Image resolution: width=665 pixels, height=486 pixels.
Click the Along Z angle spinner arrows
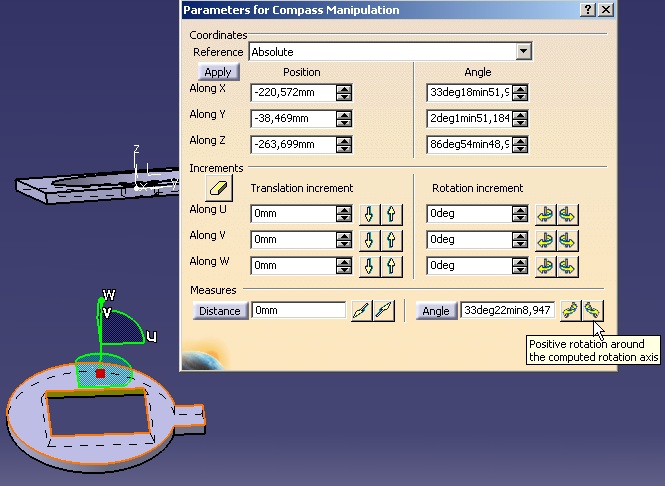519,145
